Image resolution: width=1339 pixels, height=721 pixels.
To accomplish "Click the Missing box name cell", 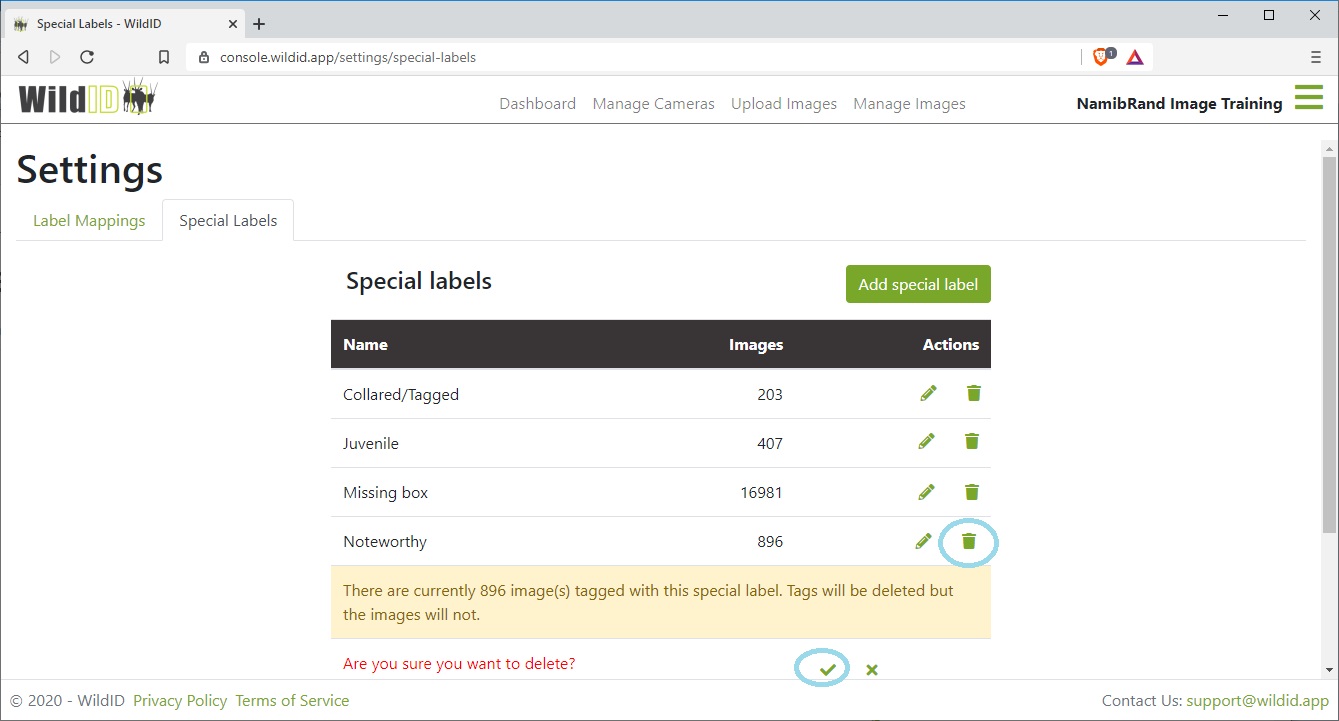I will 385,493.
